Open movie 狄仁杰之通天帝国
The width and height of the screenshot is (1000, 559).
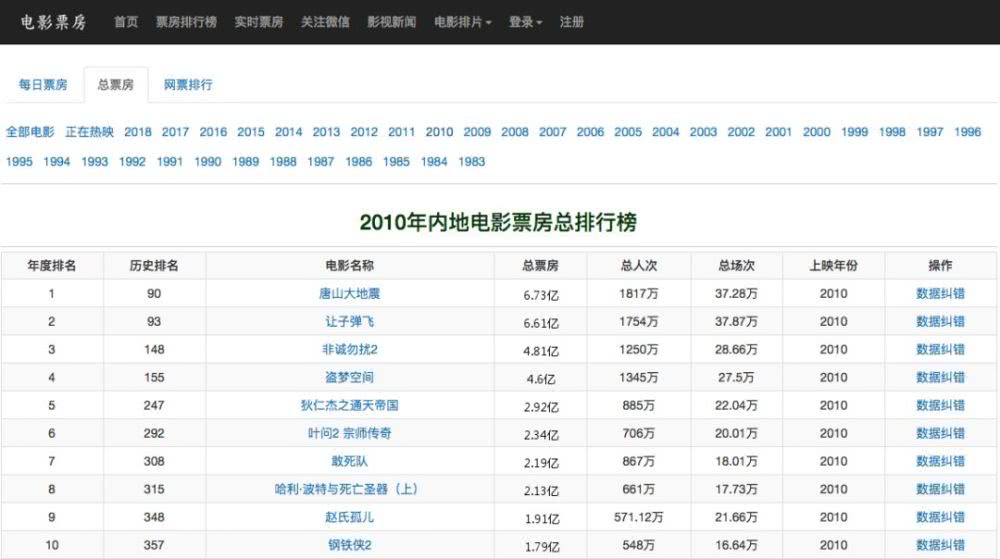click(349, 405)
